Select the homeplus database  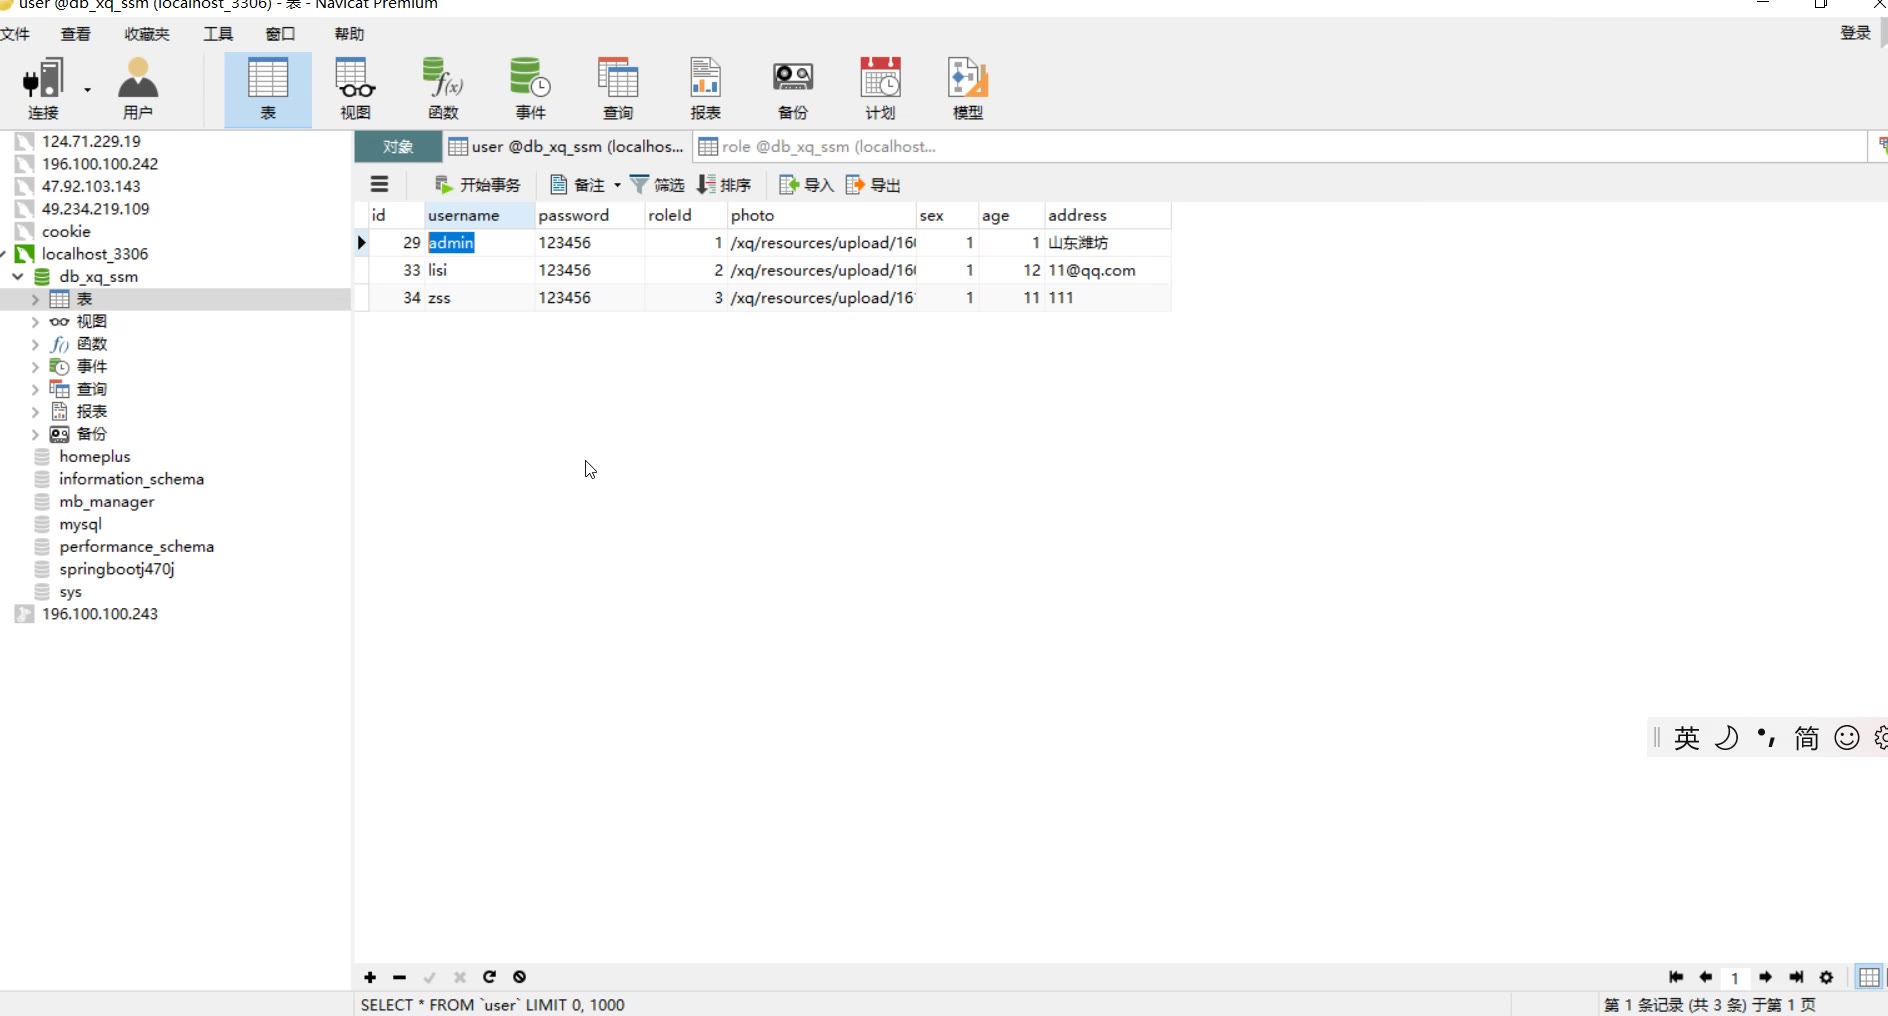[x=95, y=456]
